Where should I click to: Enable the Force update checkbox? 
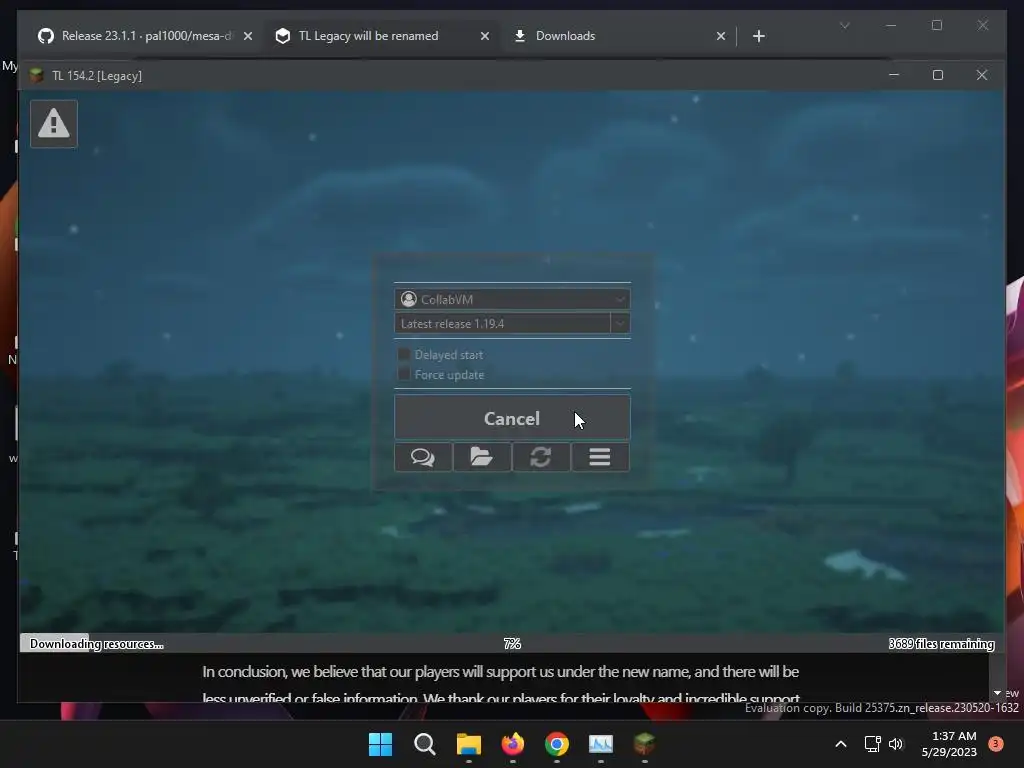(x=404, y=374)
